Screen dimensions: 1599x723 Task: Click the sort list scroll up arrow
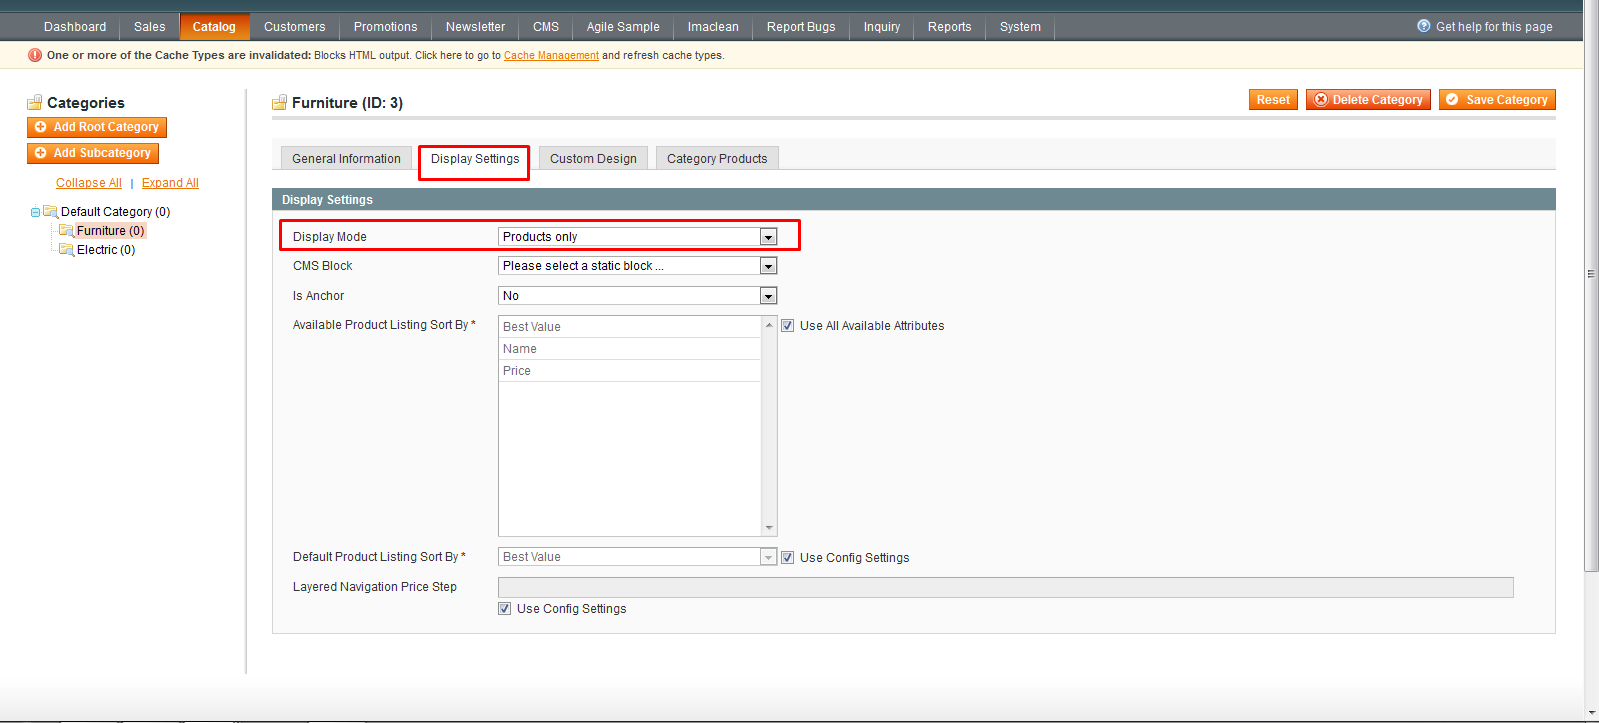[x=769, y=325]
